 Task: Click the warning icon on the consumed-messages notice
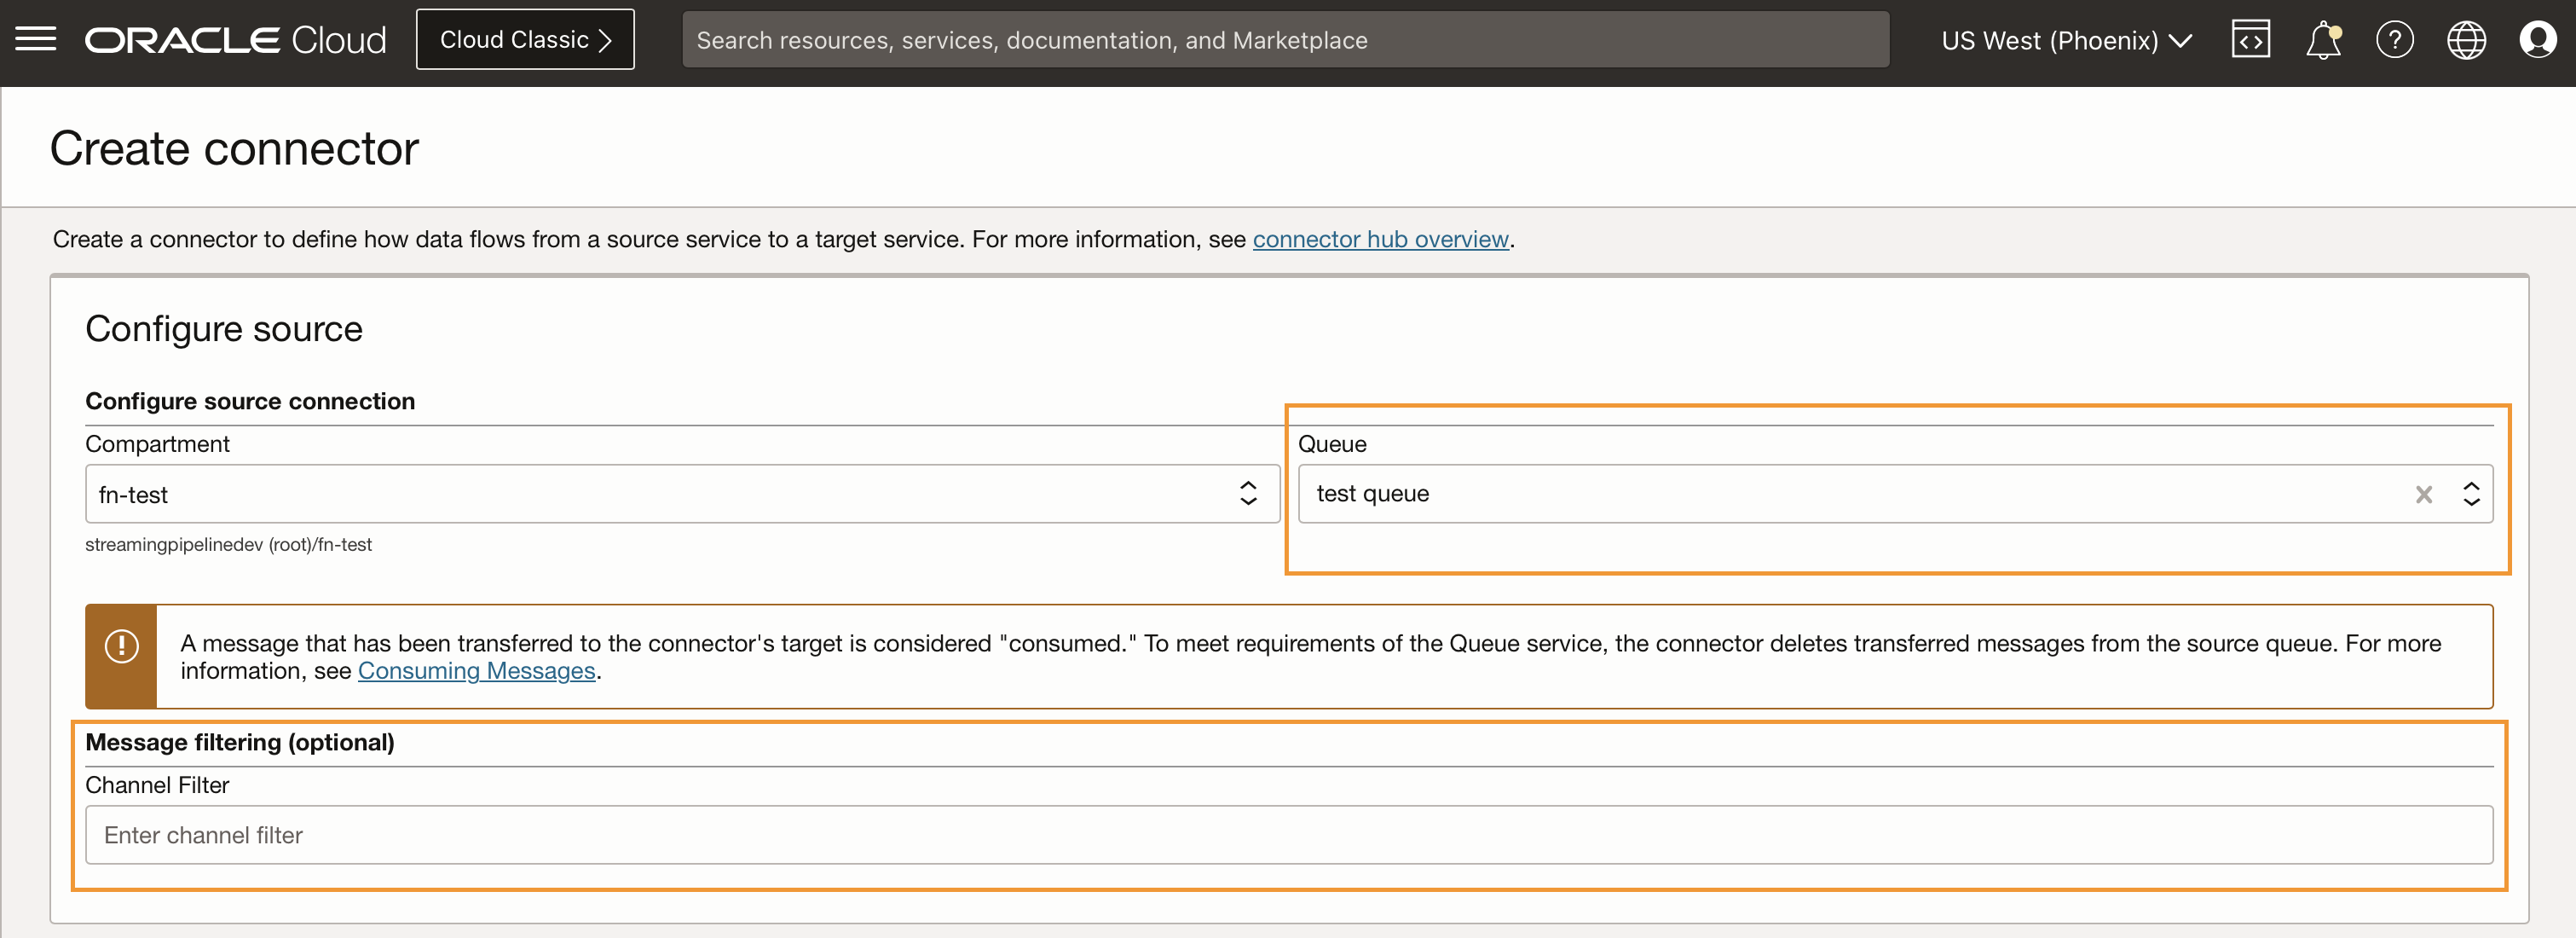(121, 645)
